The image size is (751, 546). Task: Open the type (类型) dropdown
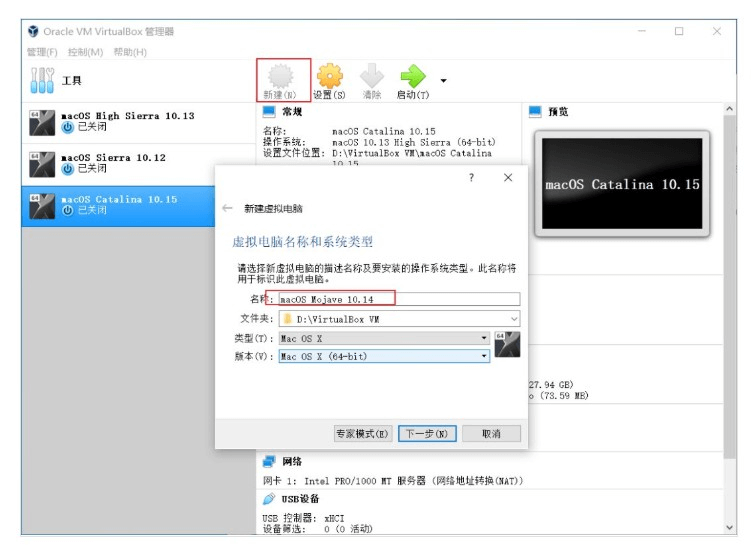coord(384,338)
